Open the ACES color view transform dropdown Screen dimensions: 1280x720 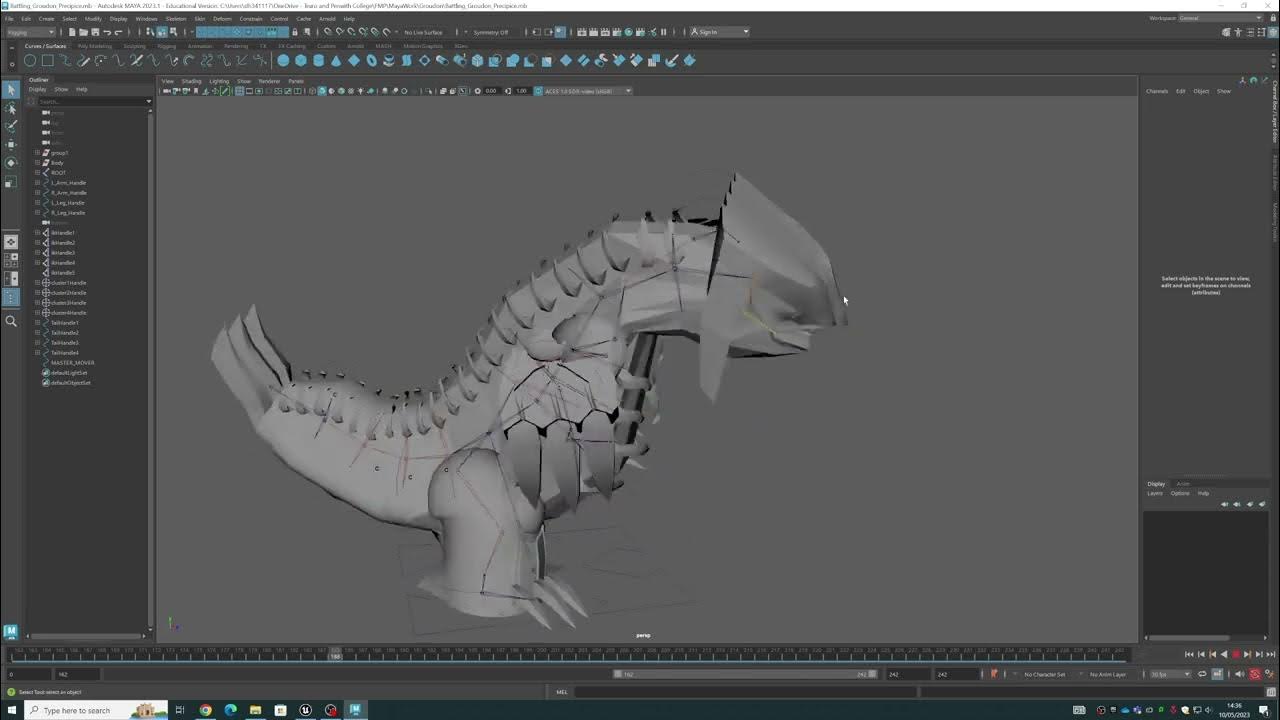587,91
